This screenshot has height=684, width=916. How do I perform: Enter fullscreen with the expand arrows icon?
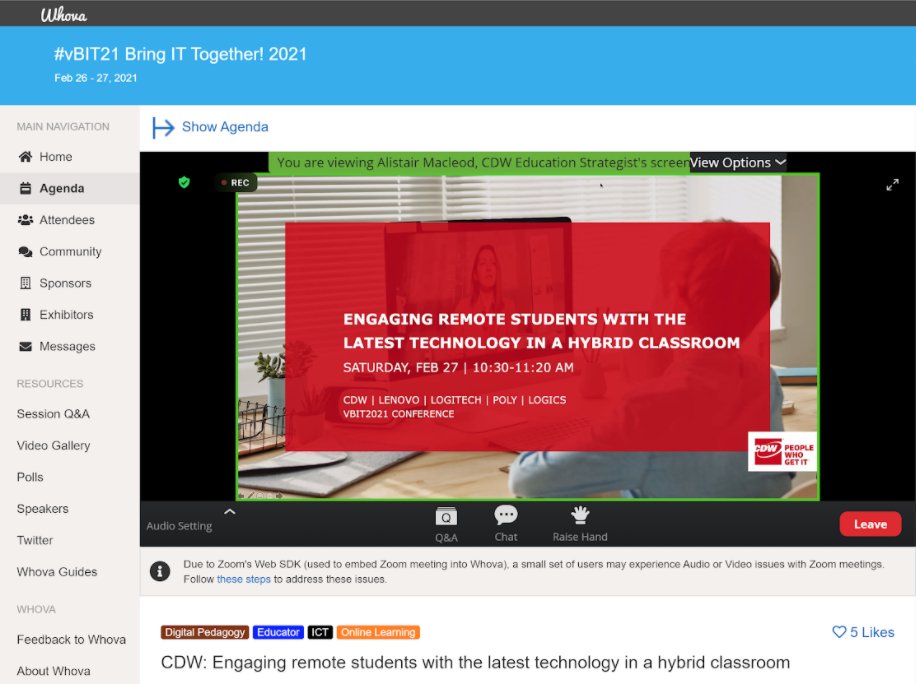coord(892,185)
